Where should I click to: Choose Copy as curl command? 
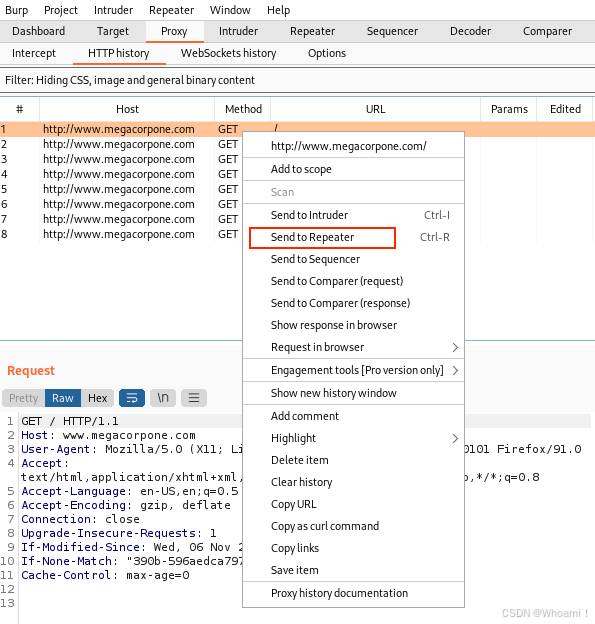353,526
